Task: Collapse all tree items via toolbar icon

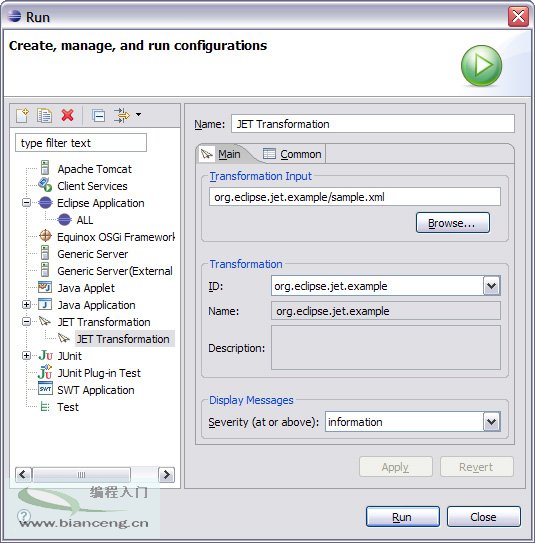Action: 98,115
